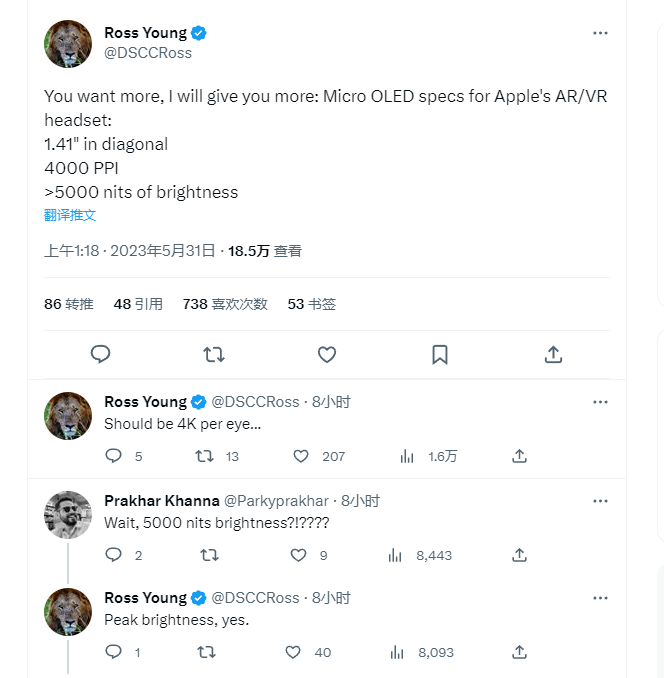This screenshot has width=664, height=678.
Task: Open more options on Prakhar Khanna's reply
Action: (x=600, y=500)
